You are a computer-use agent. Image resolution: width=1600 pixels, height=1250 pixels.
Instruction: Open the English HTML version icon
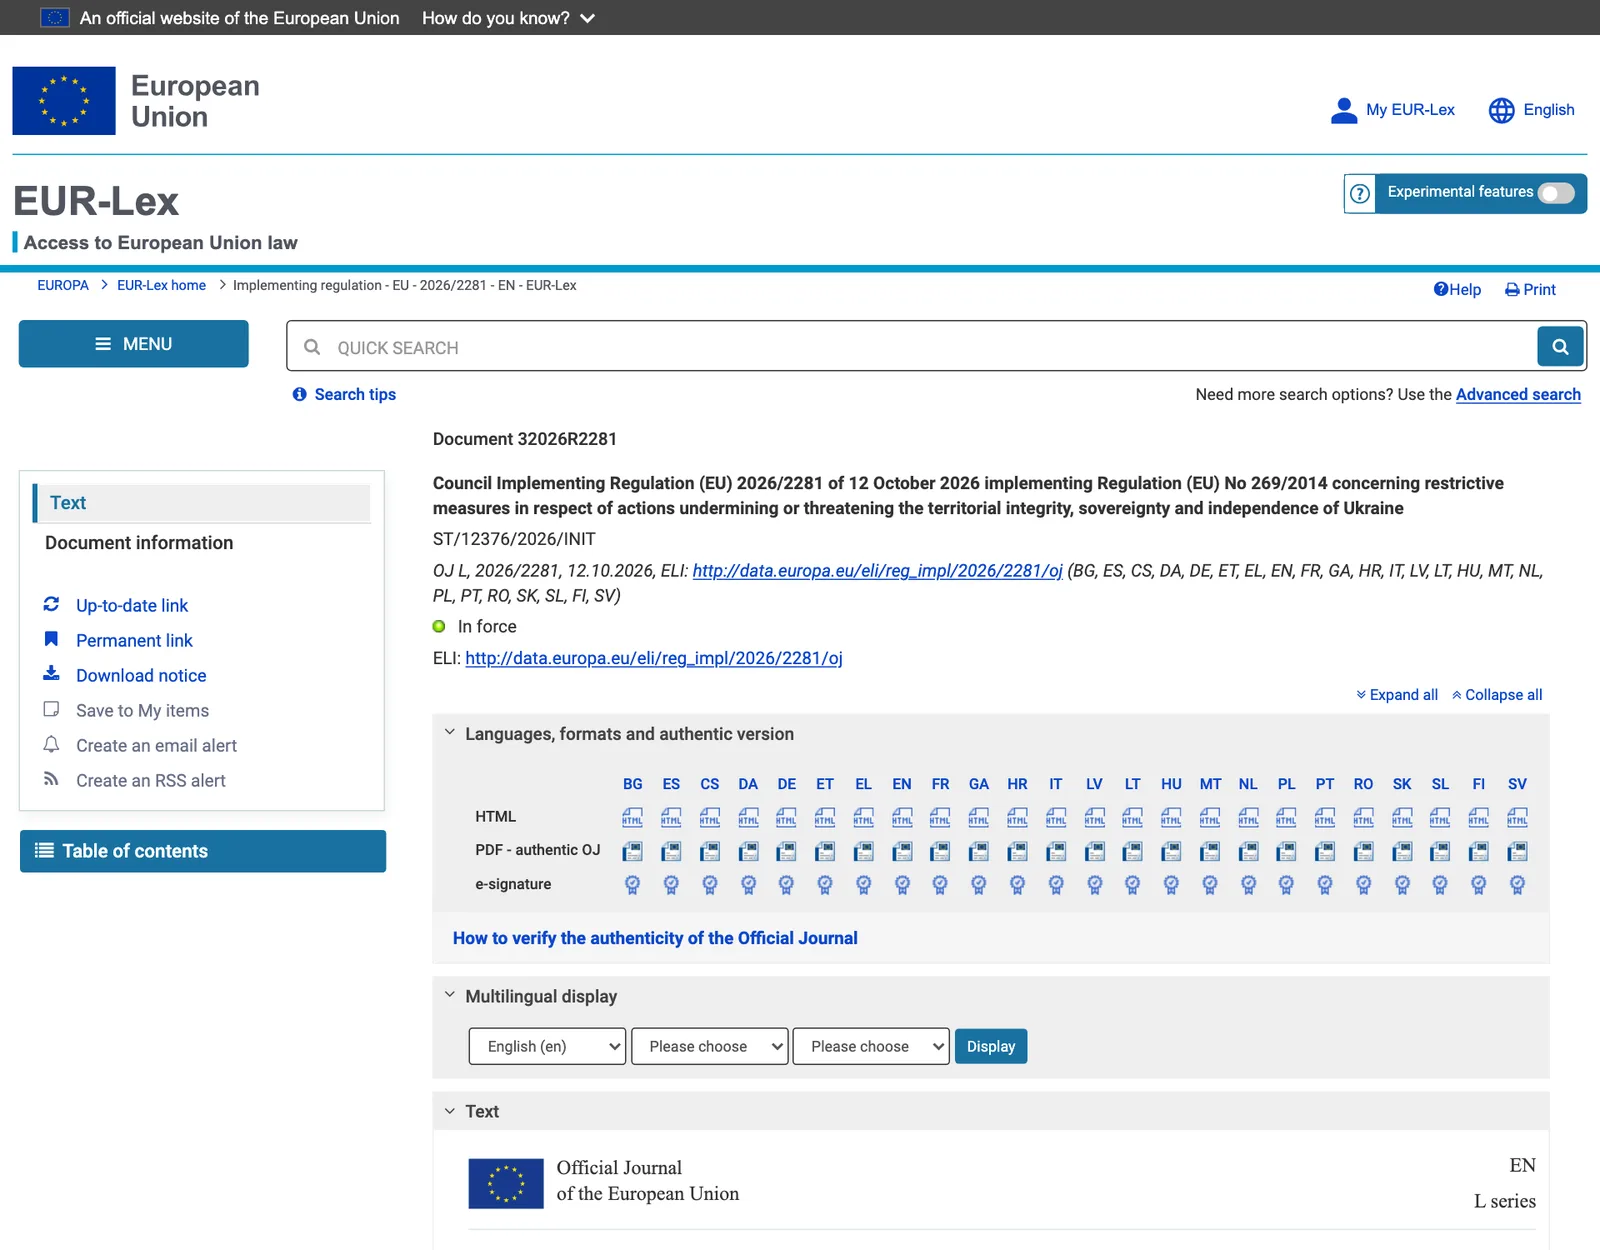(902, 817)
